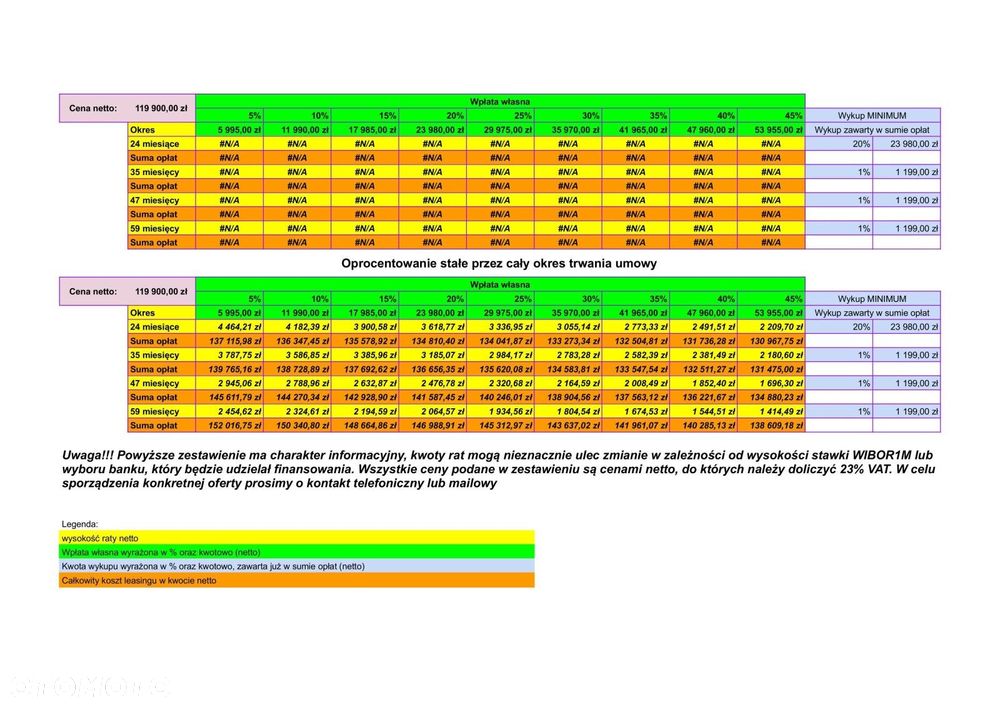This screenshot has width=1000, height=707.
Task: Select the 138 609,18 zł total cost cell
Action: tap(771, 425)
